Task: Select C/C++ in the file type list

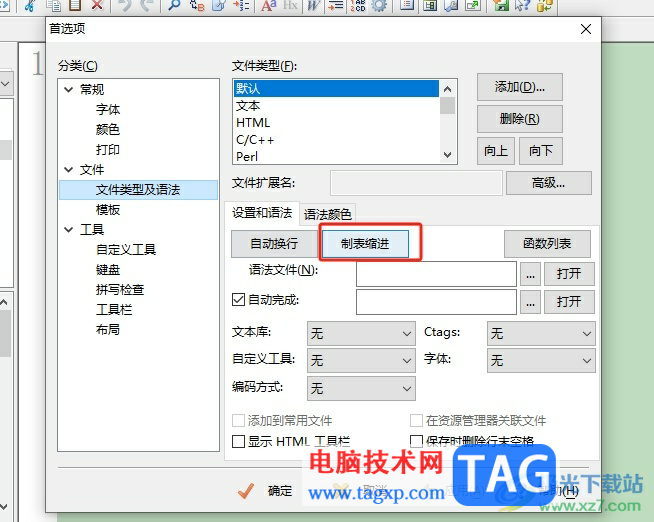Action: tap(336, 140)
